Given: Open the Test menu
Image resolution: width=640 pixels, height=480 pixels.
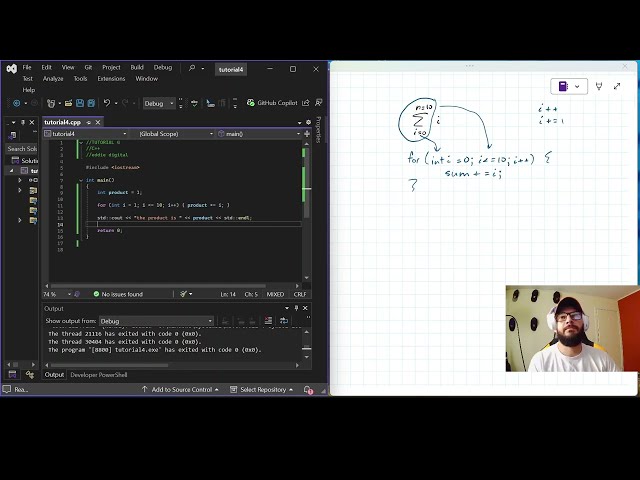Looking at the screenshot, I should (x=27, y=78).
